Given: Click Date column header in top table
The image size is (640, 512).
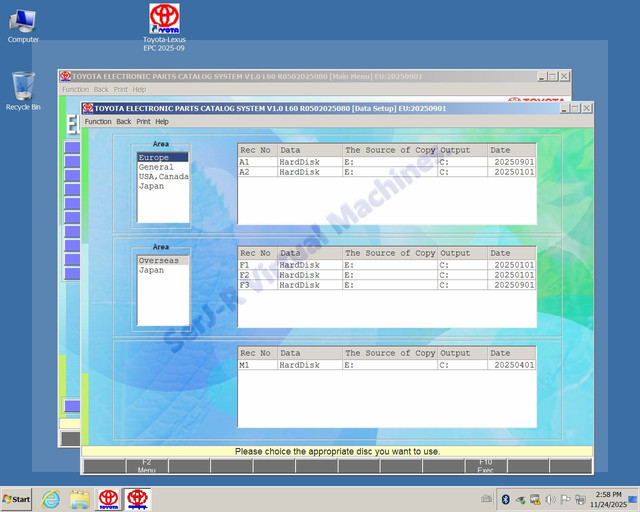Looking at the screenshot, I should click(x=511, y=150).
